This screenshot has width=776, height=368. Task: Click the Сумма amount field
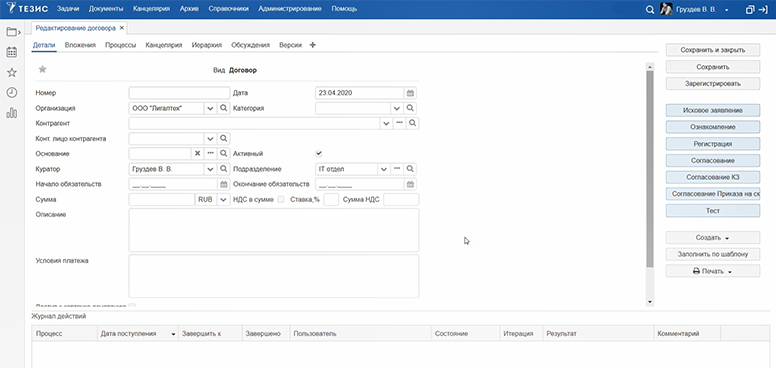coord(162,200)
